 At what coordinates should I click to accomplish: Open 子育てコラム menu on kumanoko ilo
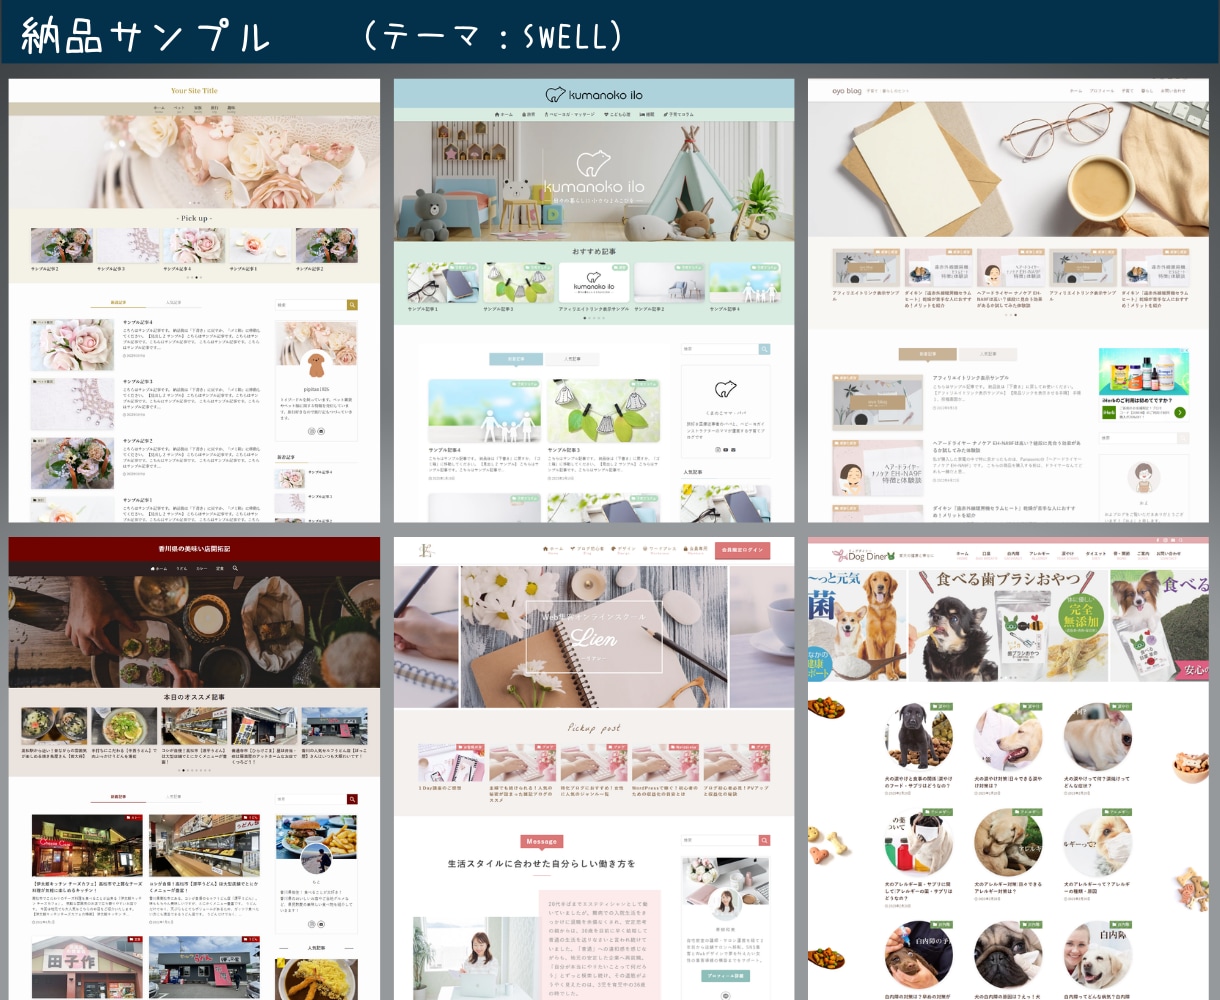pyautogui.click(x=678, y=115)
